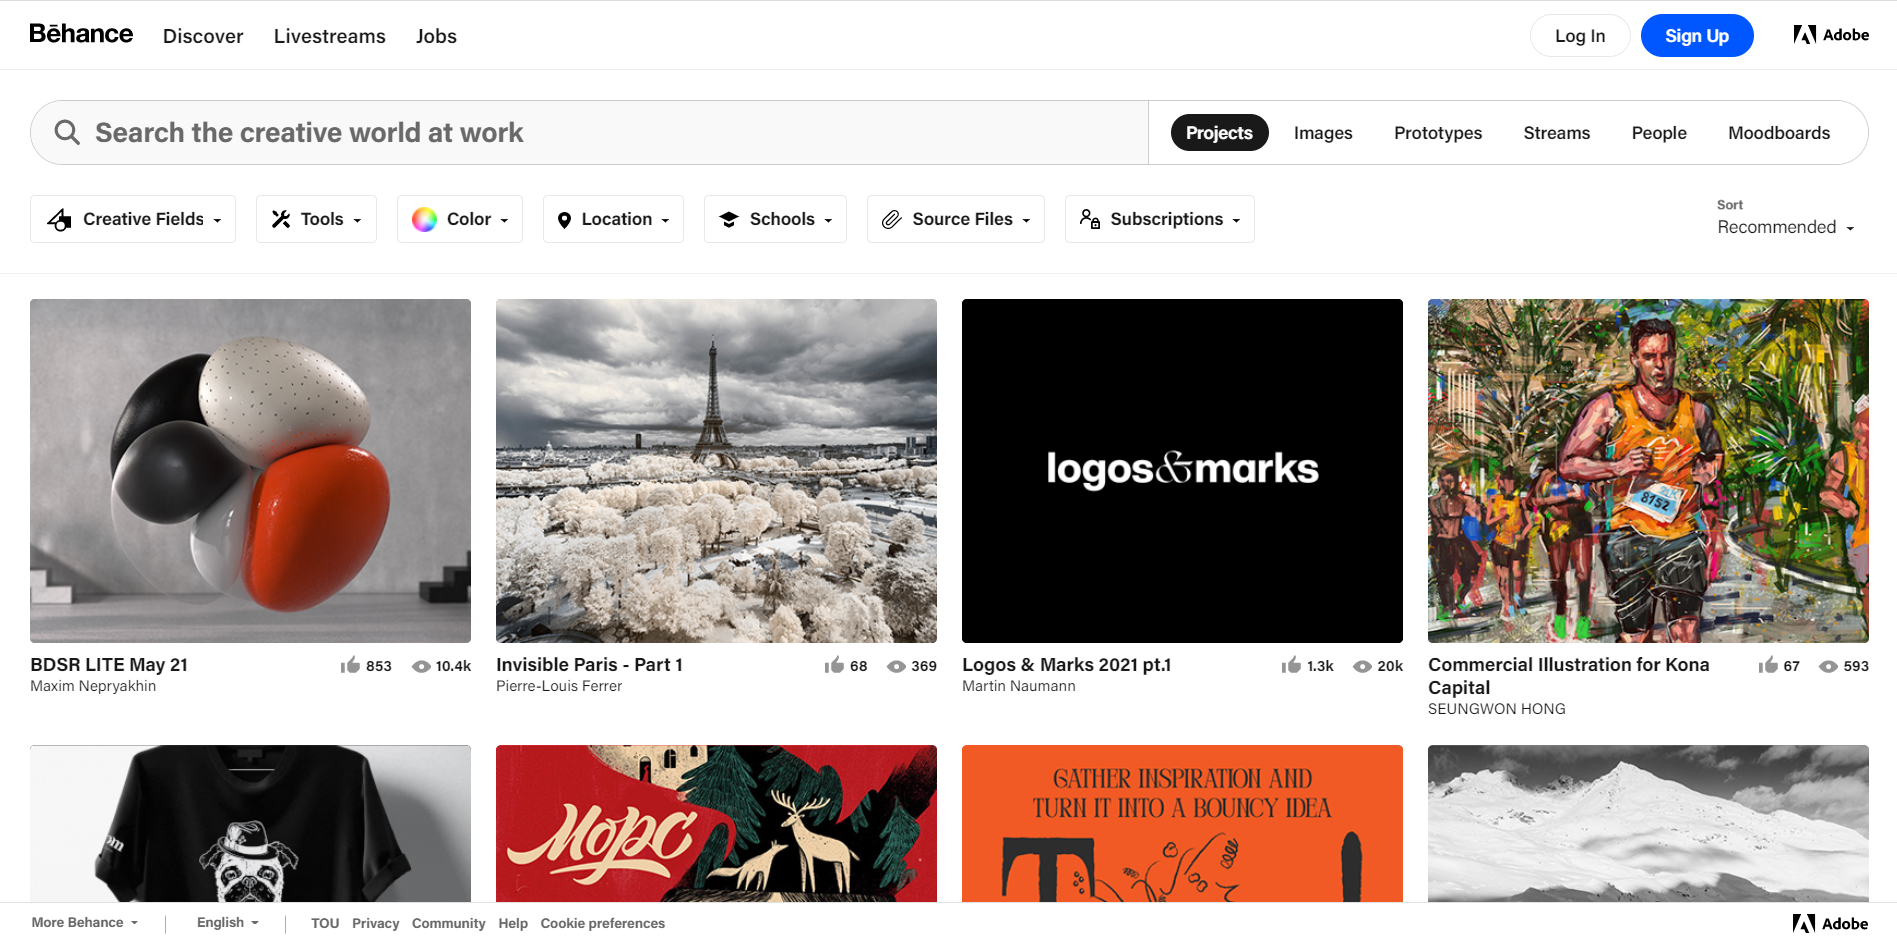This screenshot has height=940, width=1897.
Task: Click thumbs-up icon on BDSR LITE May 21
Action: [x=350, y=665]
